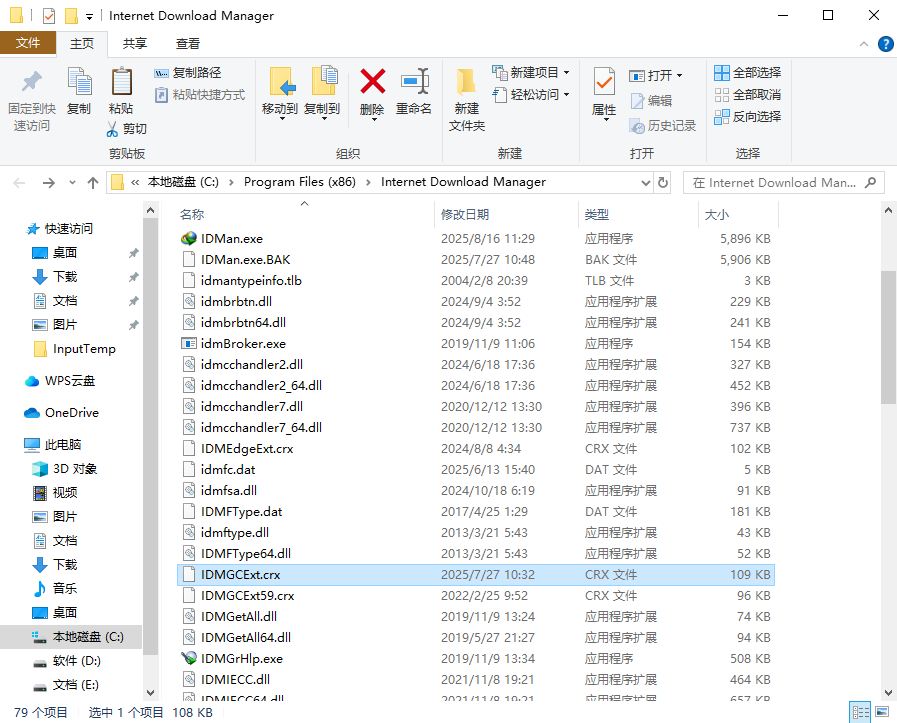Click Program Files (x86) breadcrumb
Viewport: 897px width, 723px height.
click(300, 182)
